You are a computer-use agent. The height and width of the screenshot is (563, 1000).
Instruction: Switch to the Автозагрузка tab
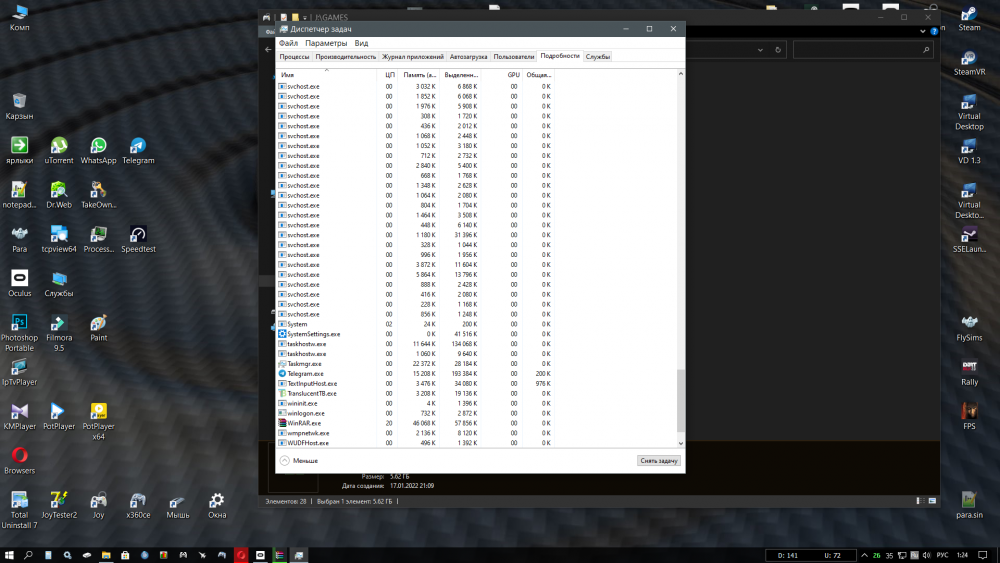(x=468, y=56)
